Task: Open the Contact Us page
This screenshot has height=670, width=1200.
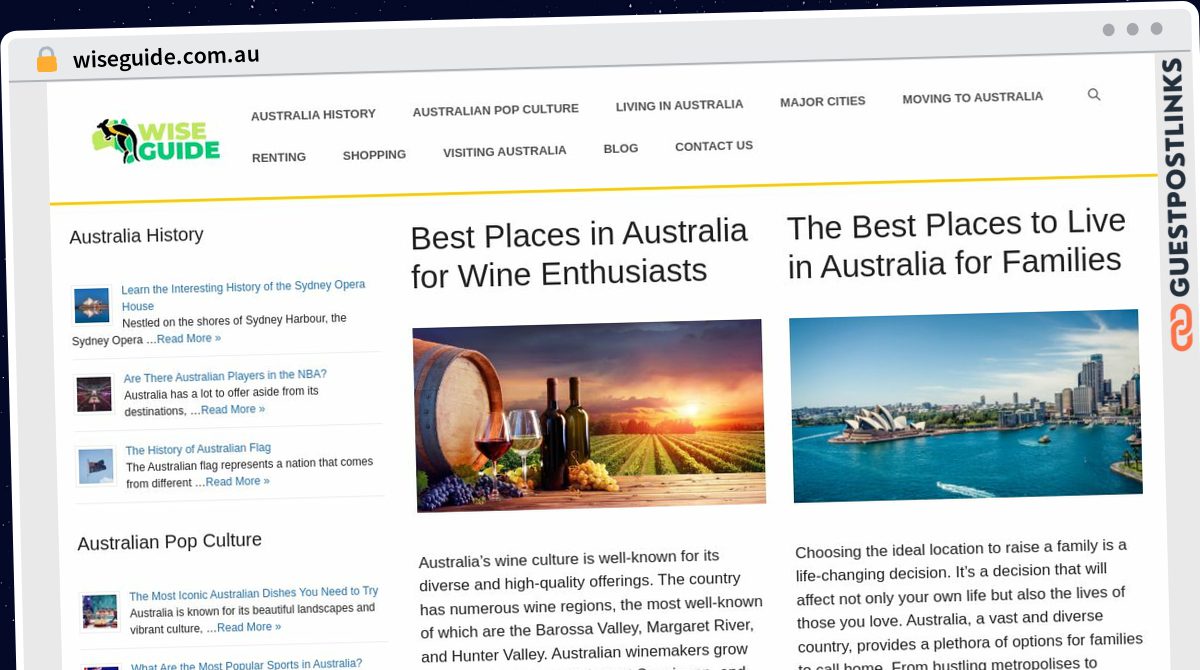Action: pos(714,146)
